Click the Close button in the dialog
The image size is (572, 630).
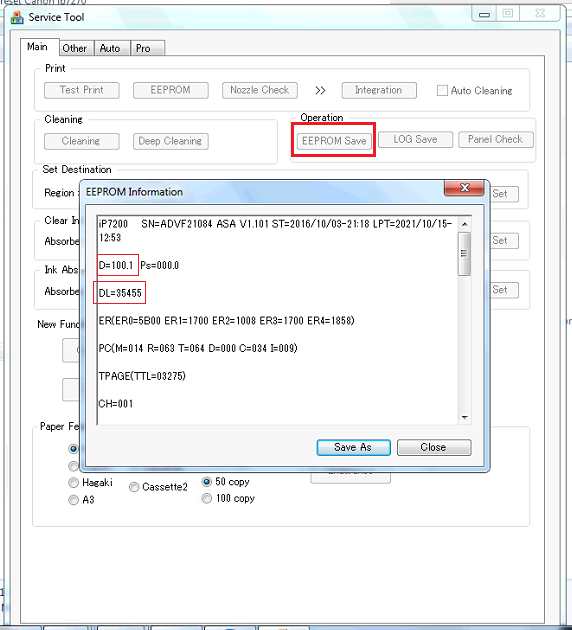(434, 447)
